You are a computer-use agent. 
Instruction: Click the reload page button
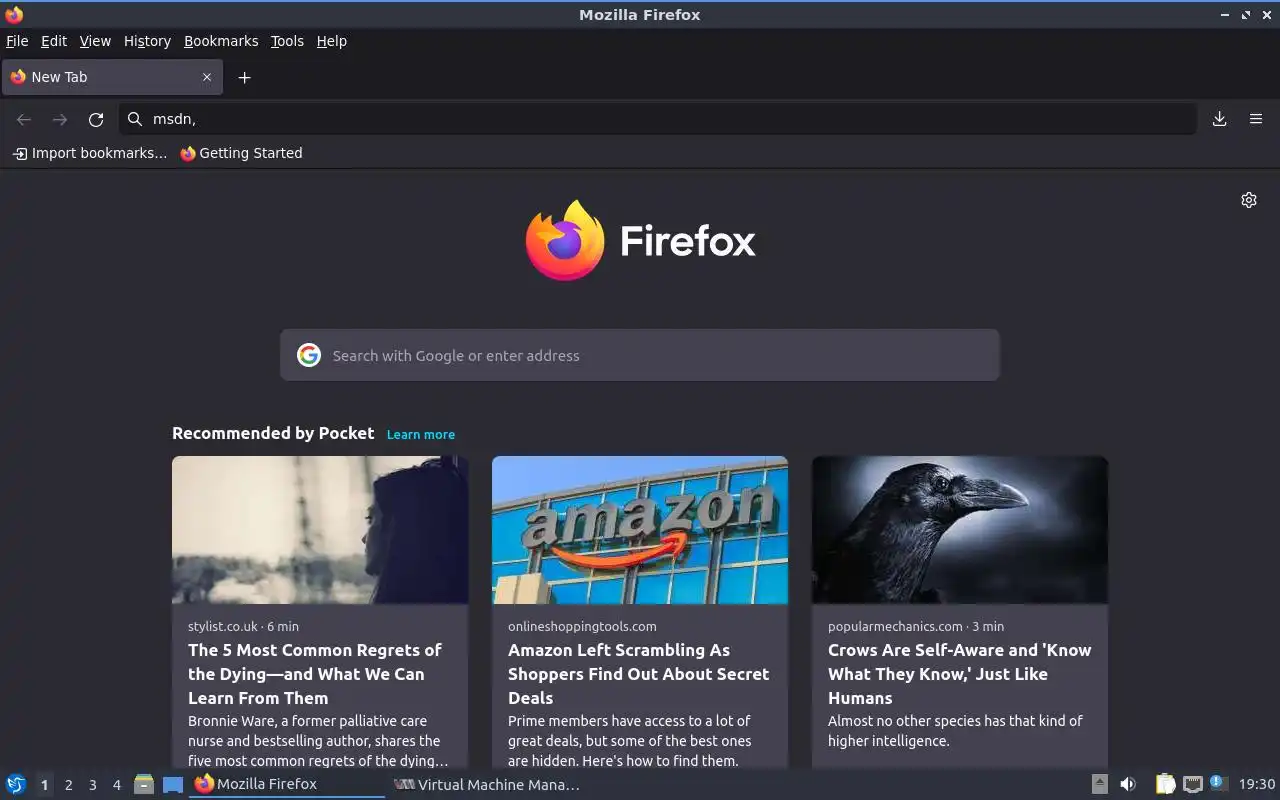tap(96, 119)
